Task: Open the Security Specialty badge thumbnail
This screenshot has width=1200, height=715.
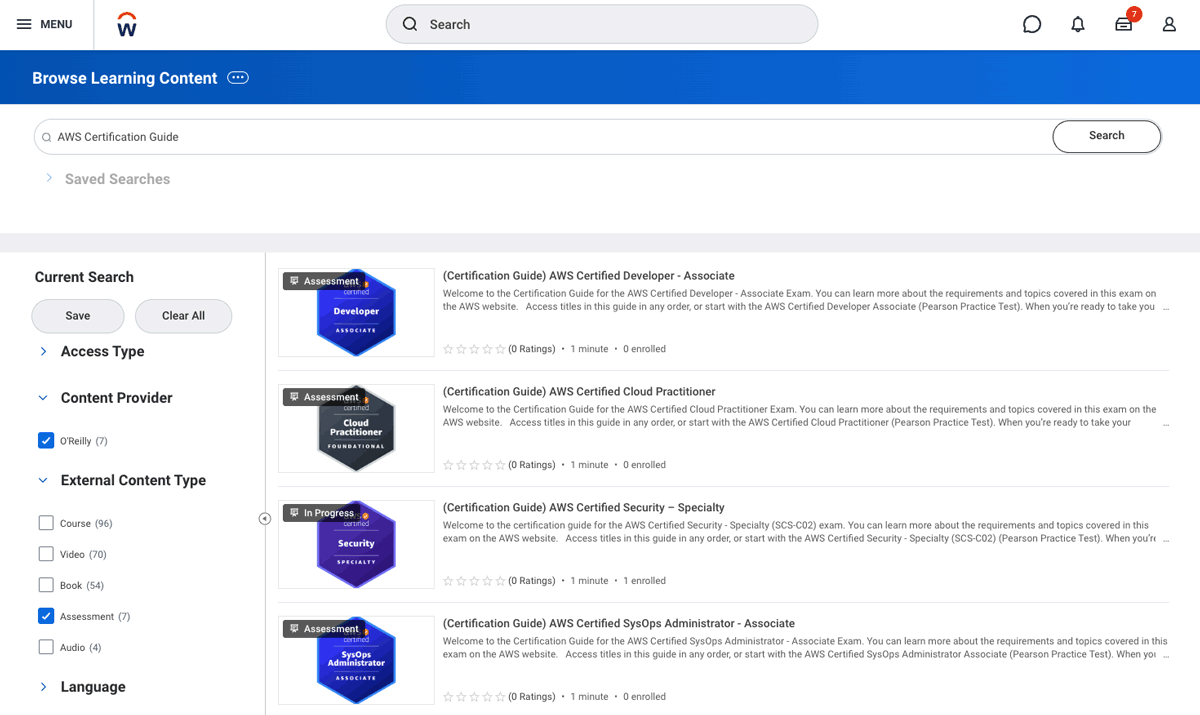Action: pos(356,545)
